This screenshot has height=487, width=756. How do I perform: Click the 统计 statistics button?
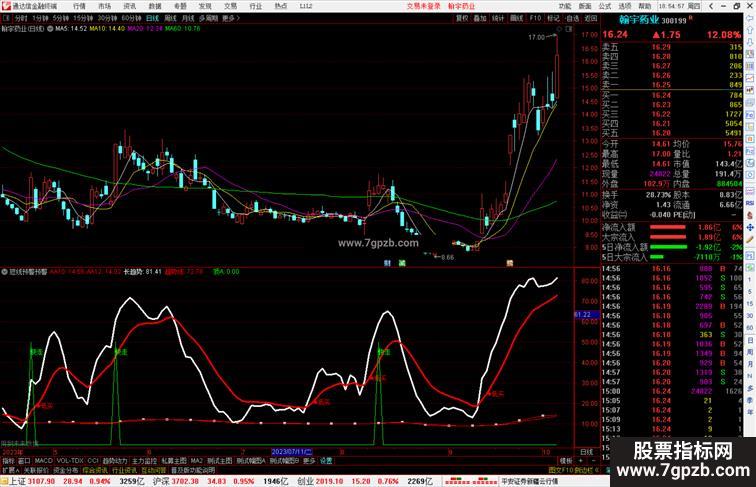click(498, 18)
